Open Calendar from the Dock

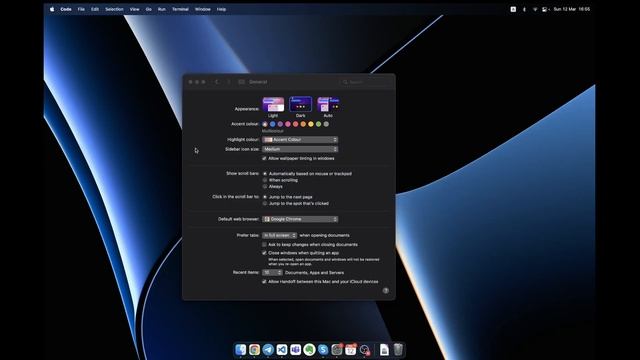point(351,350)
